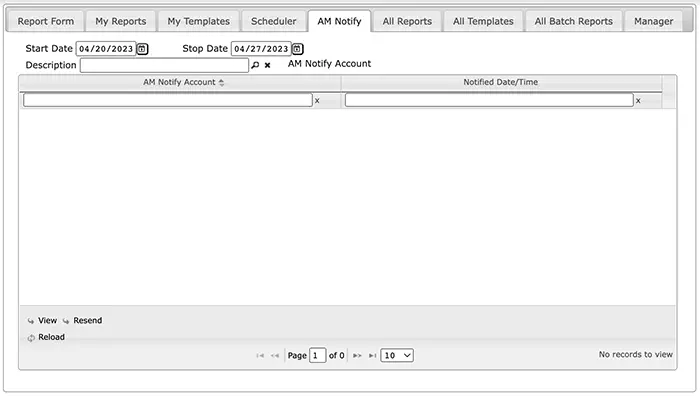700x396 pixels.
Task: Go to the previous page arrow
Action: [275, 355]
